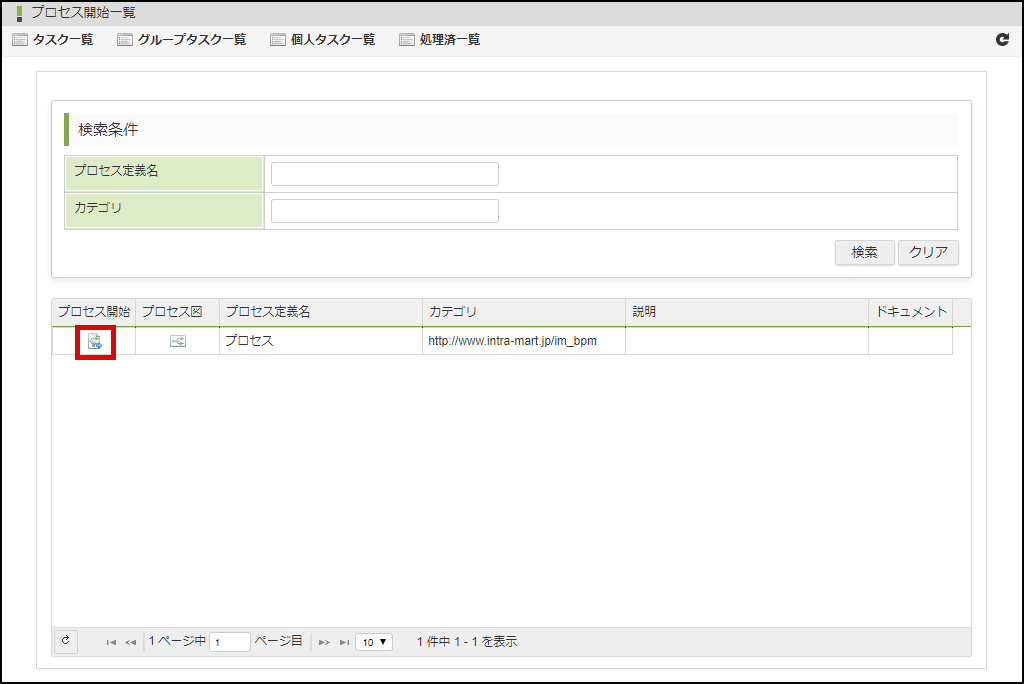Focus the プロセス定義名 search input field

pyautogui.click(x=384, y=174)
